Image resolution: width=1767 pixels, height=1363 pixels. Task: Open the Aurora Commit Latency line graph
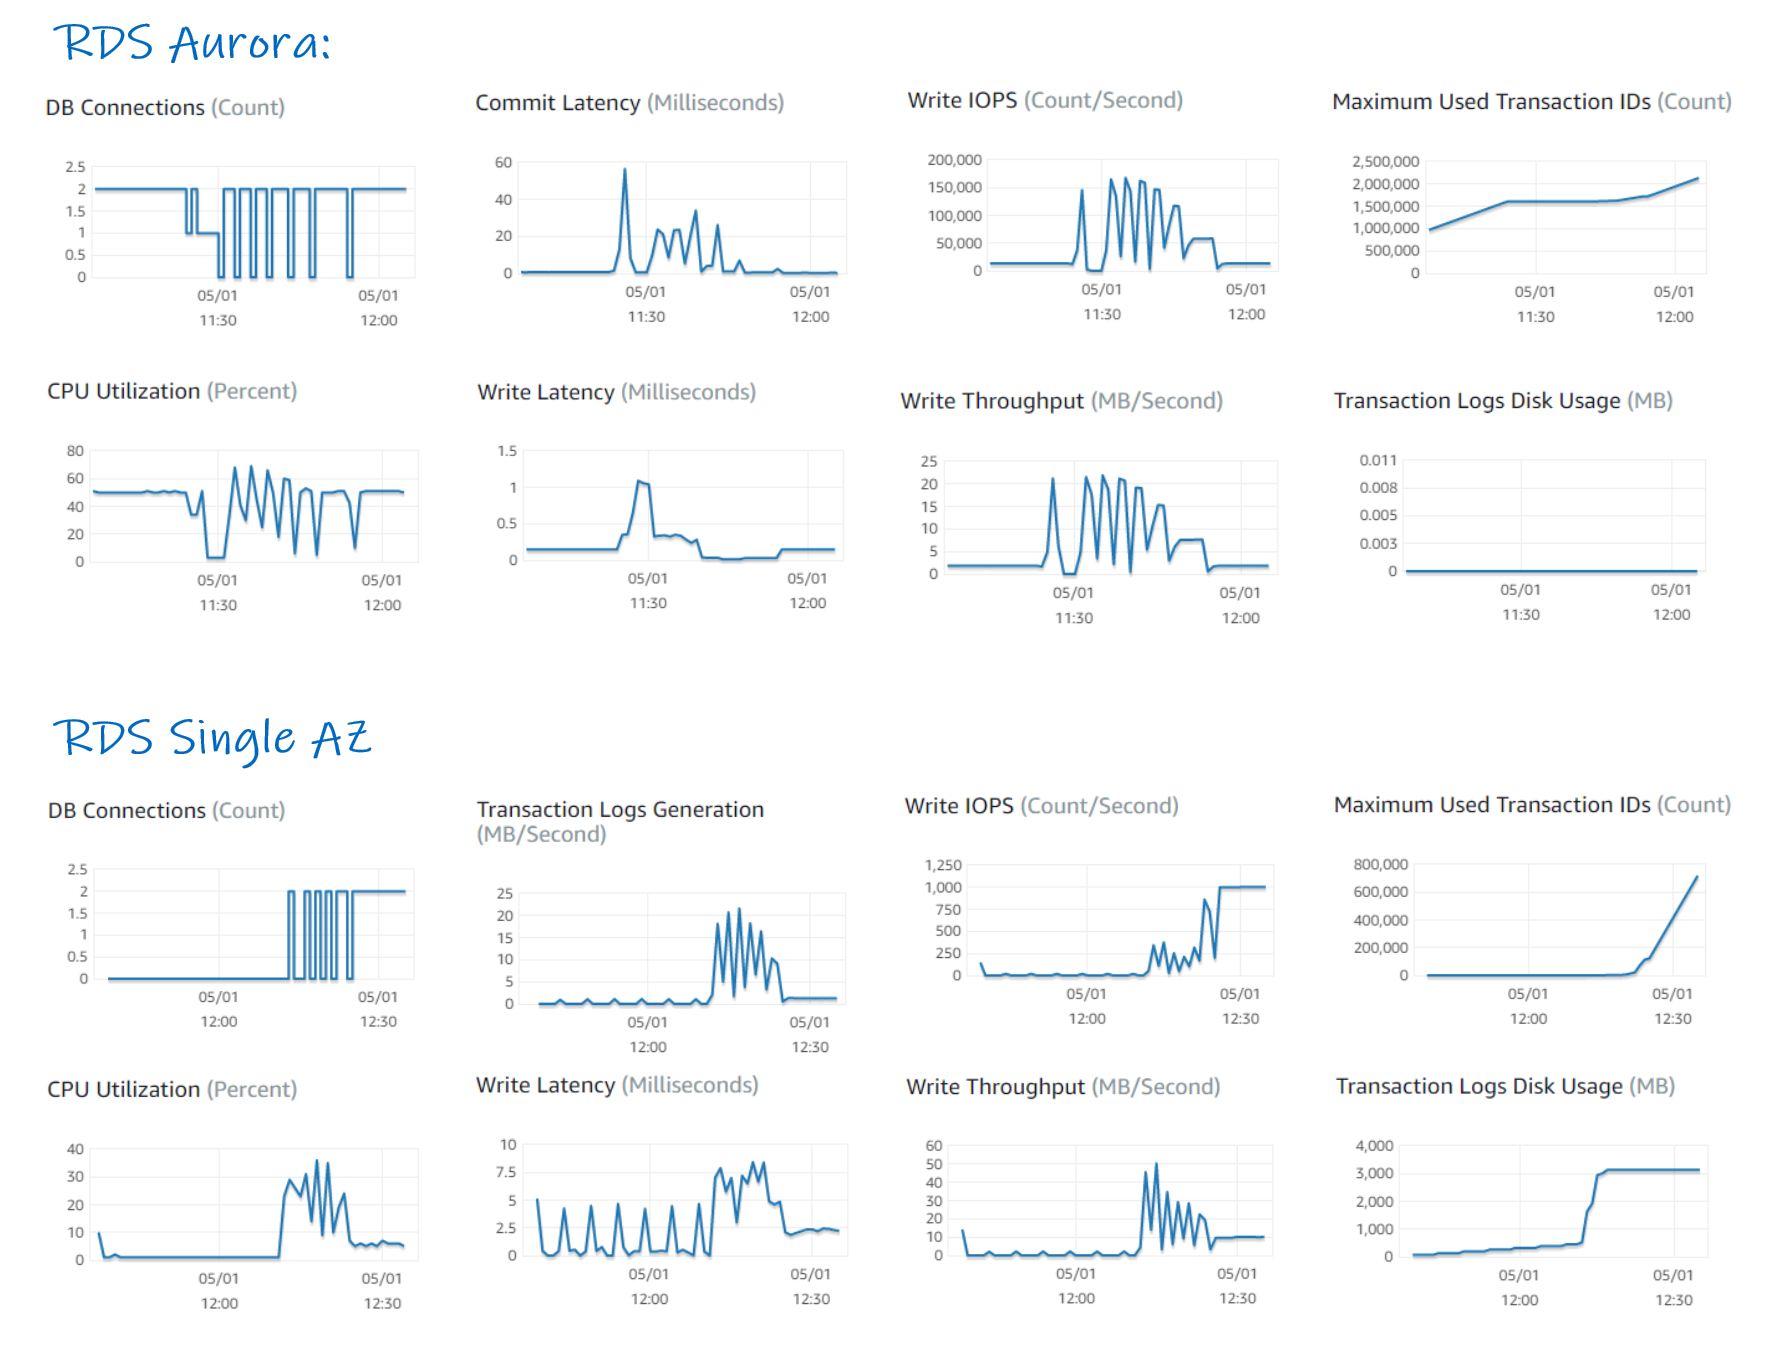[683, 217]
